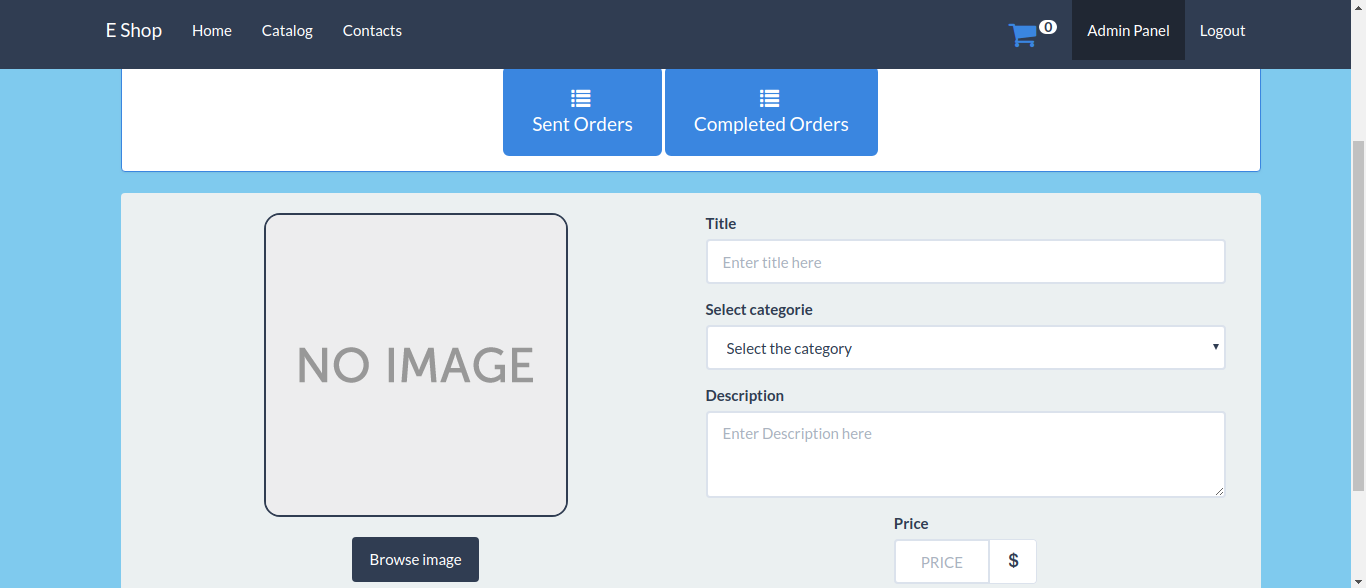Image resolution: width=1366 pixels, height=588 pixels.
Task: Click the NO IMAGE placeholder thumbnail
Action: coord(416,365)
